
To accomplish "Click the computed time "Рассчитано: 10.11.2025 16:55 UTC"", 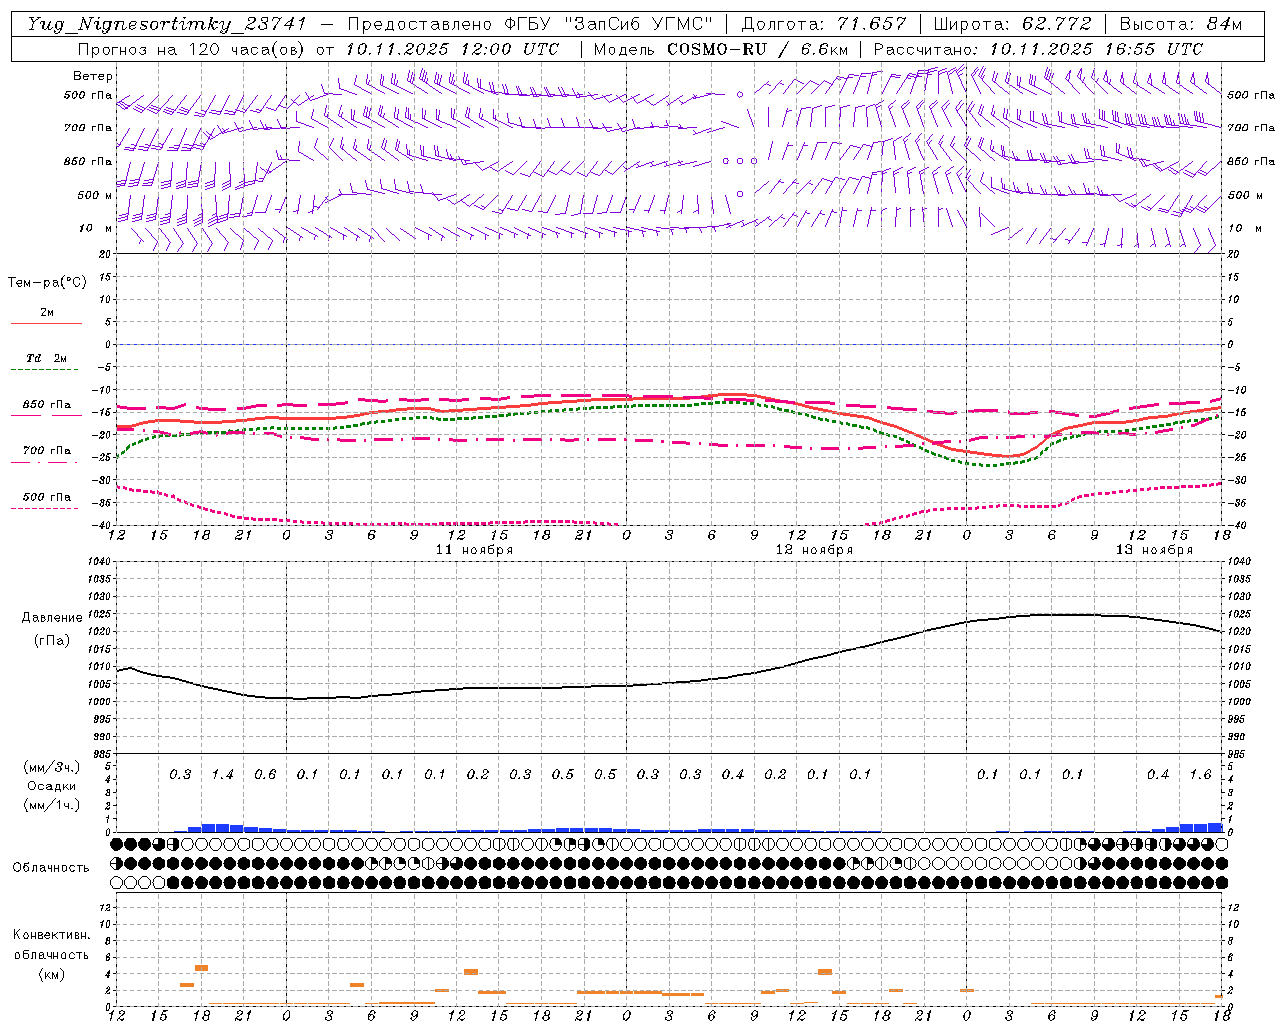I will tap(1038, 49).
